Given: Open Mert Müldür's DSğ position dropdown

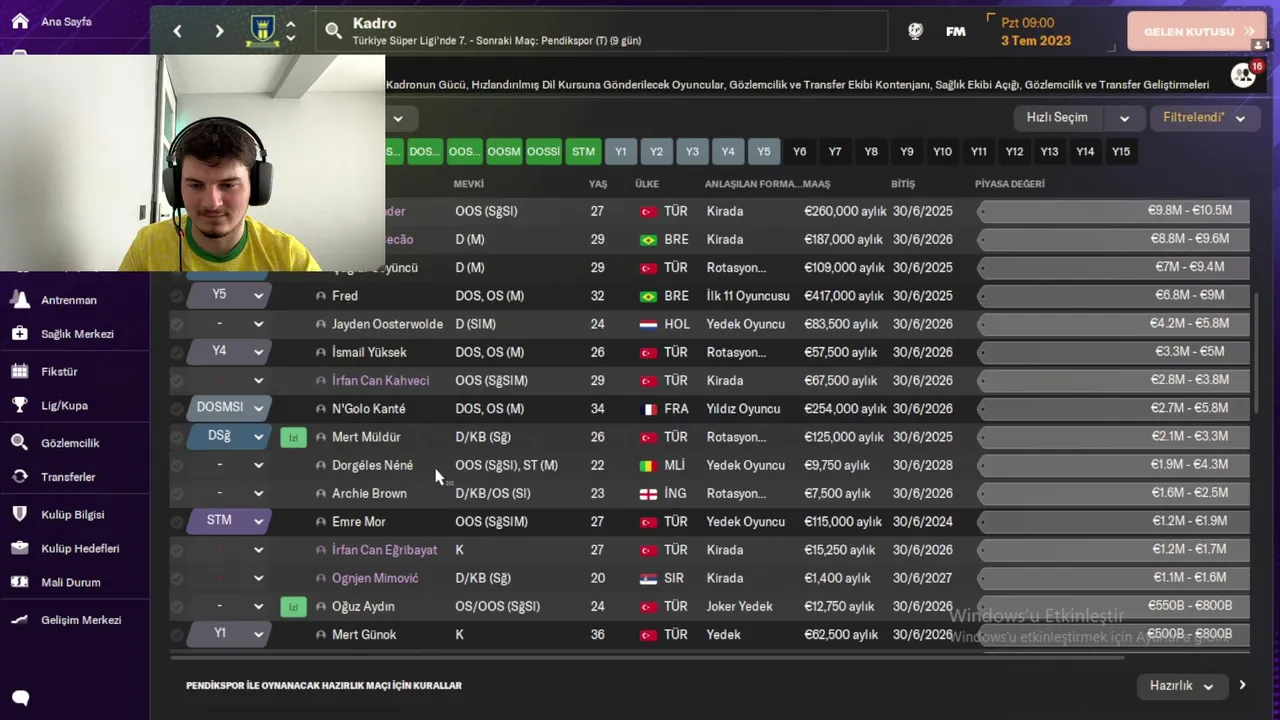Looking at the screenshot, I should coord(229,436).
